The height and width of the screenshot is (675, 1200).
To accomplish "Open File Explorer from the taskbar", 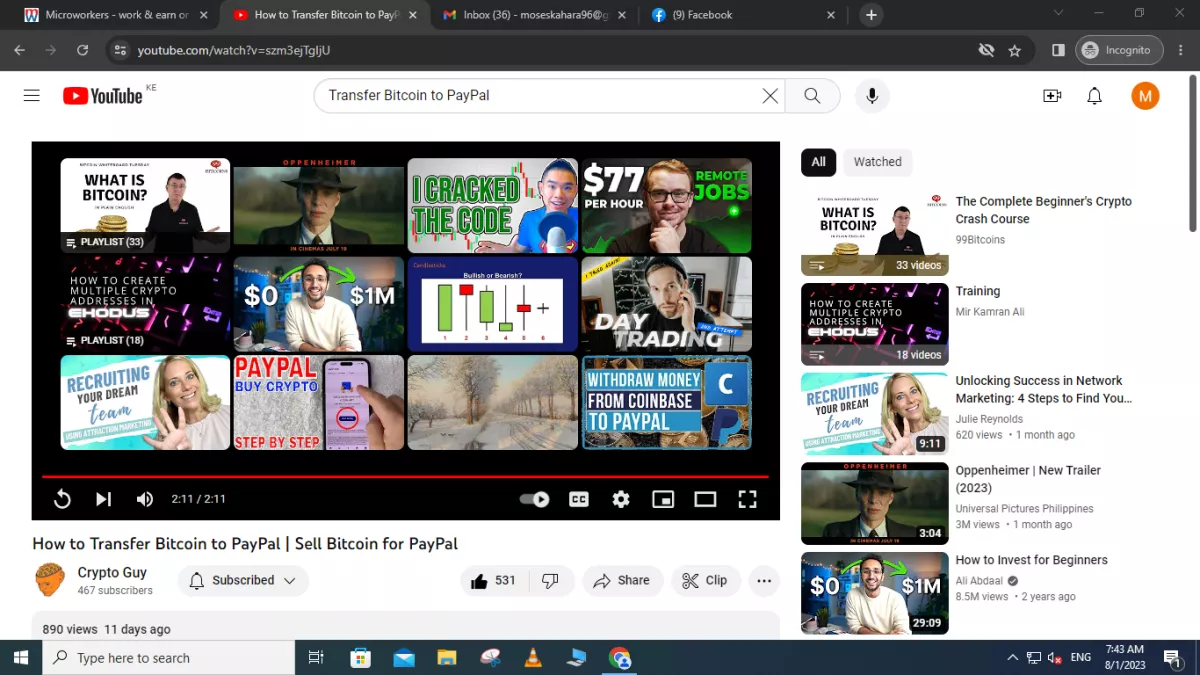I will pyautogui.click(x=447, y=658).
